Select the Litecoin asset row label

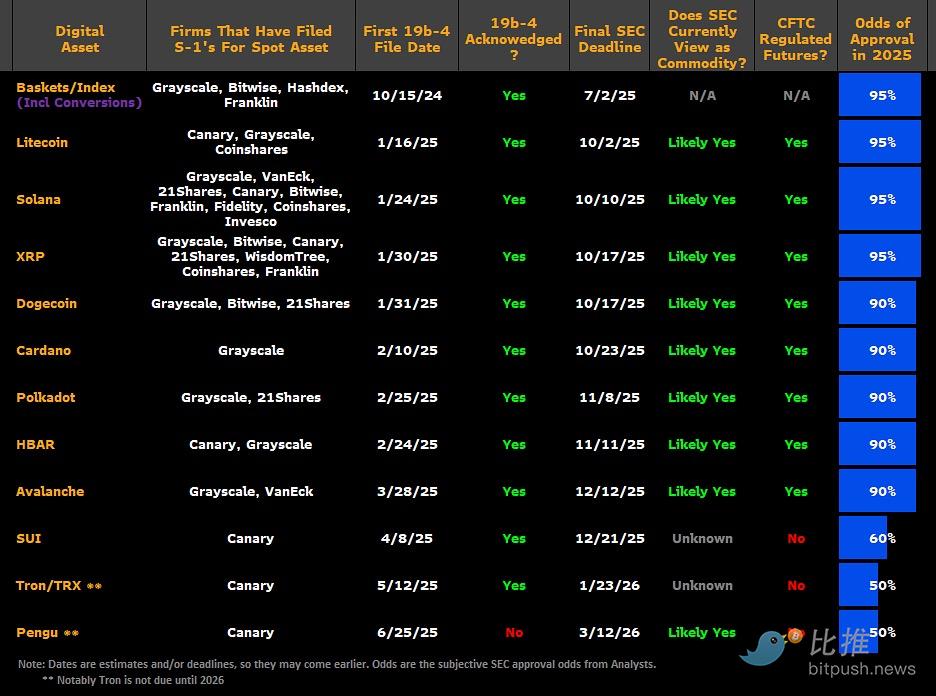[42, 142]
